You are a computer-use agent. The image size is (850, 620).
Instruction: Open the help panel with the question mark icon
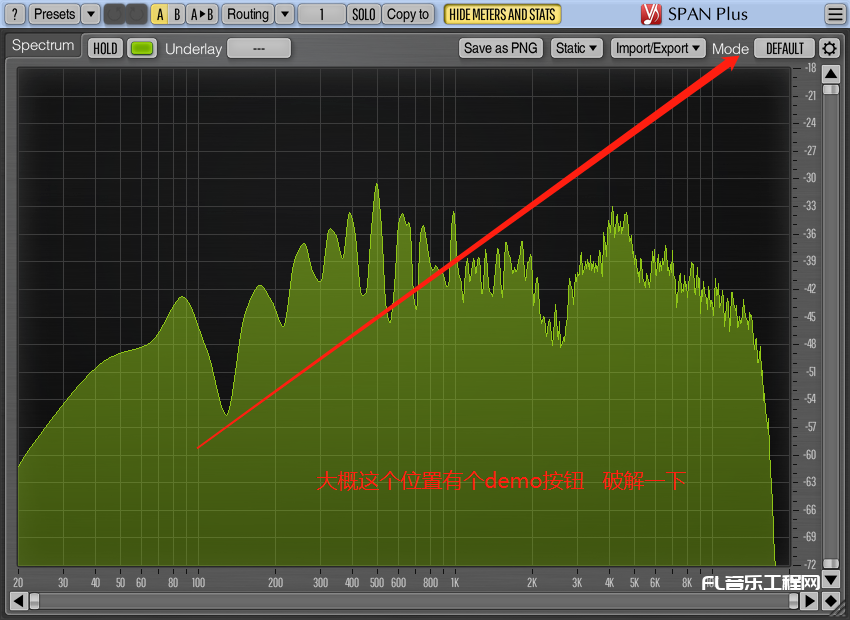(13, 14)
